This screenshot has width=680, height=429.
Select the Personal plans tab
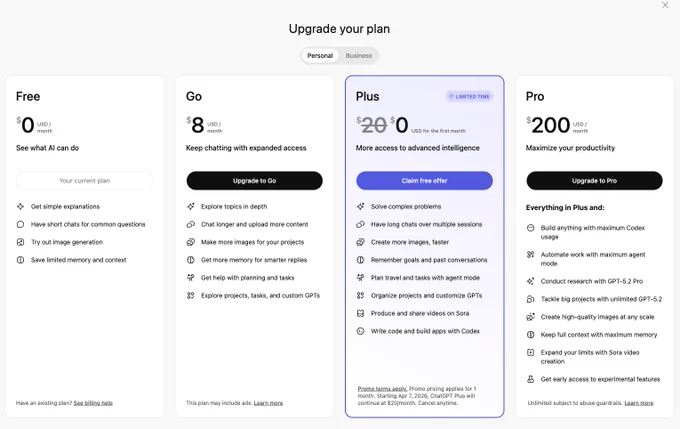(x=320, y=56)
